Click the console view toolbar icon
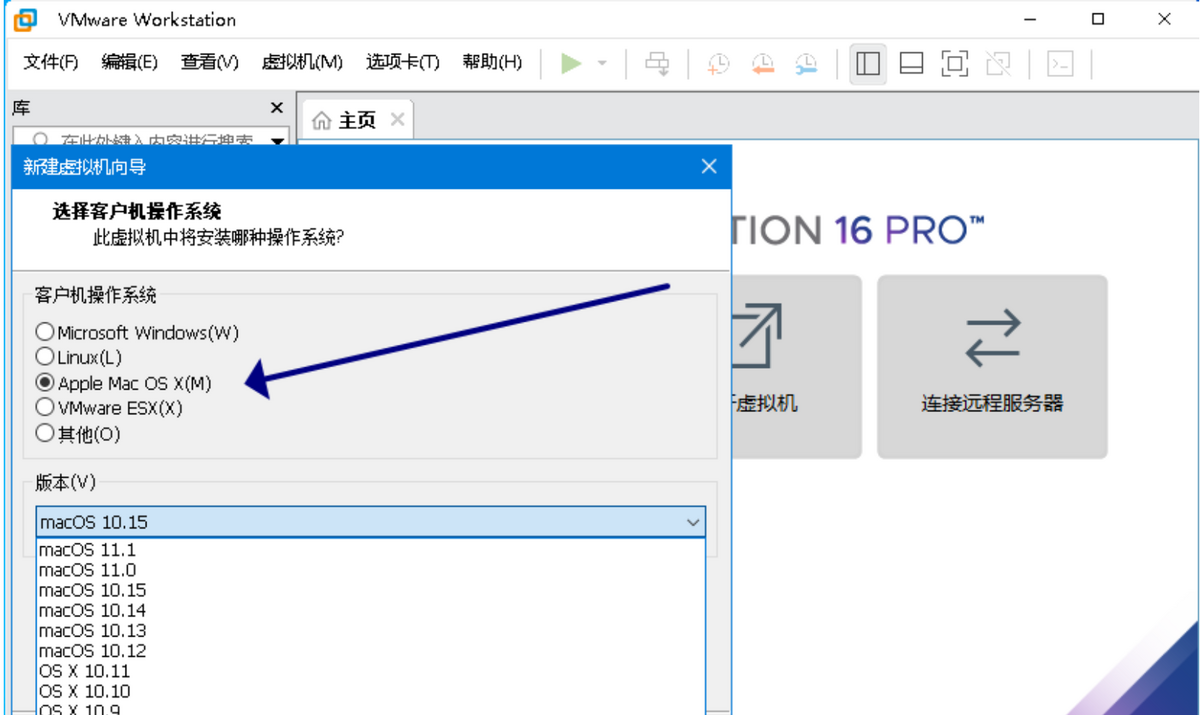 [x=1060, y=64]
